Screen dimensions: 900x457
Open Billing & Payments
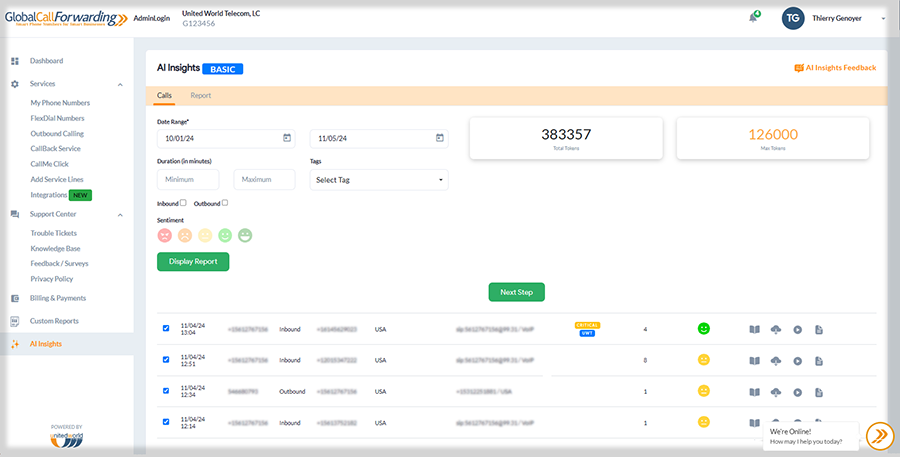click(57, 299)
